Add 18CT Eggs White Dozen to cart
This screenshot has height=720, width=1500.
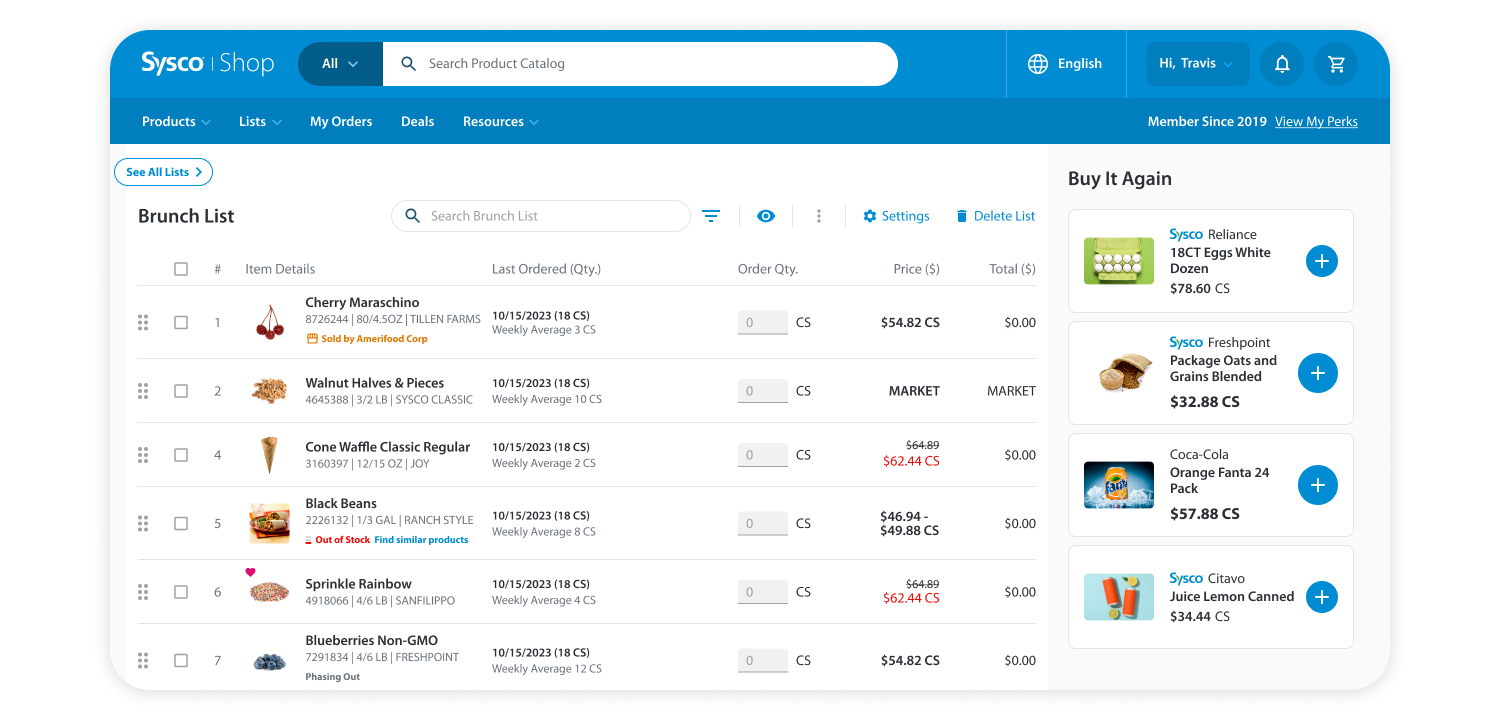pos(1322,261)
